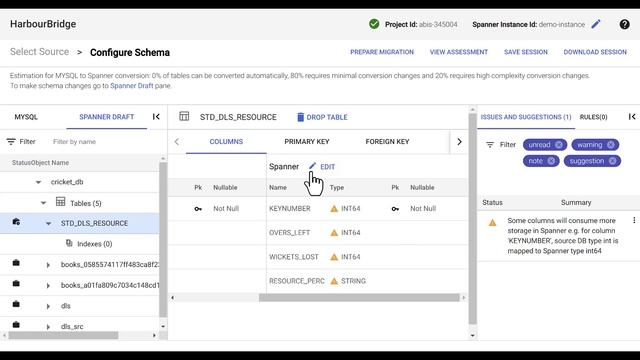Click the trash icon for Drop Table
Viewport: 640px width, 360px height.
pyautogui.click(x=300, y=117)
